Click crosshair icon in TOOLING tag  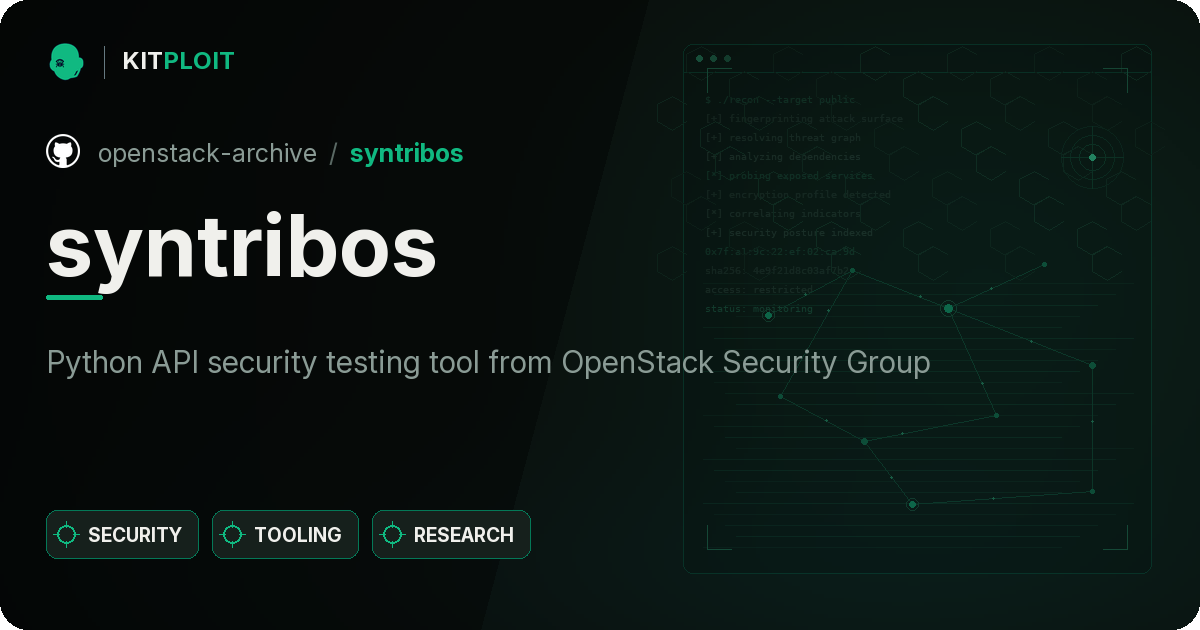coord(233,535)
